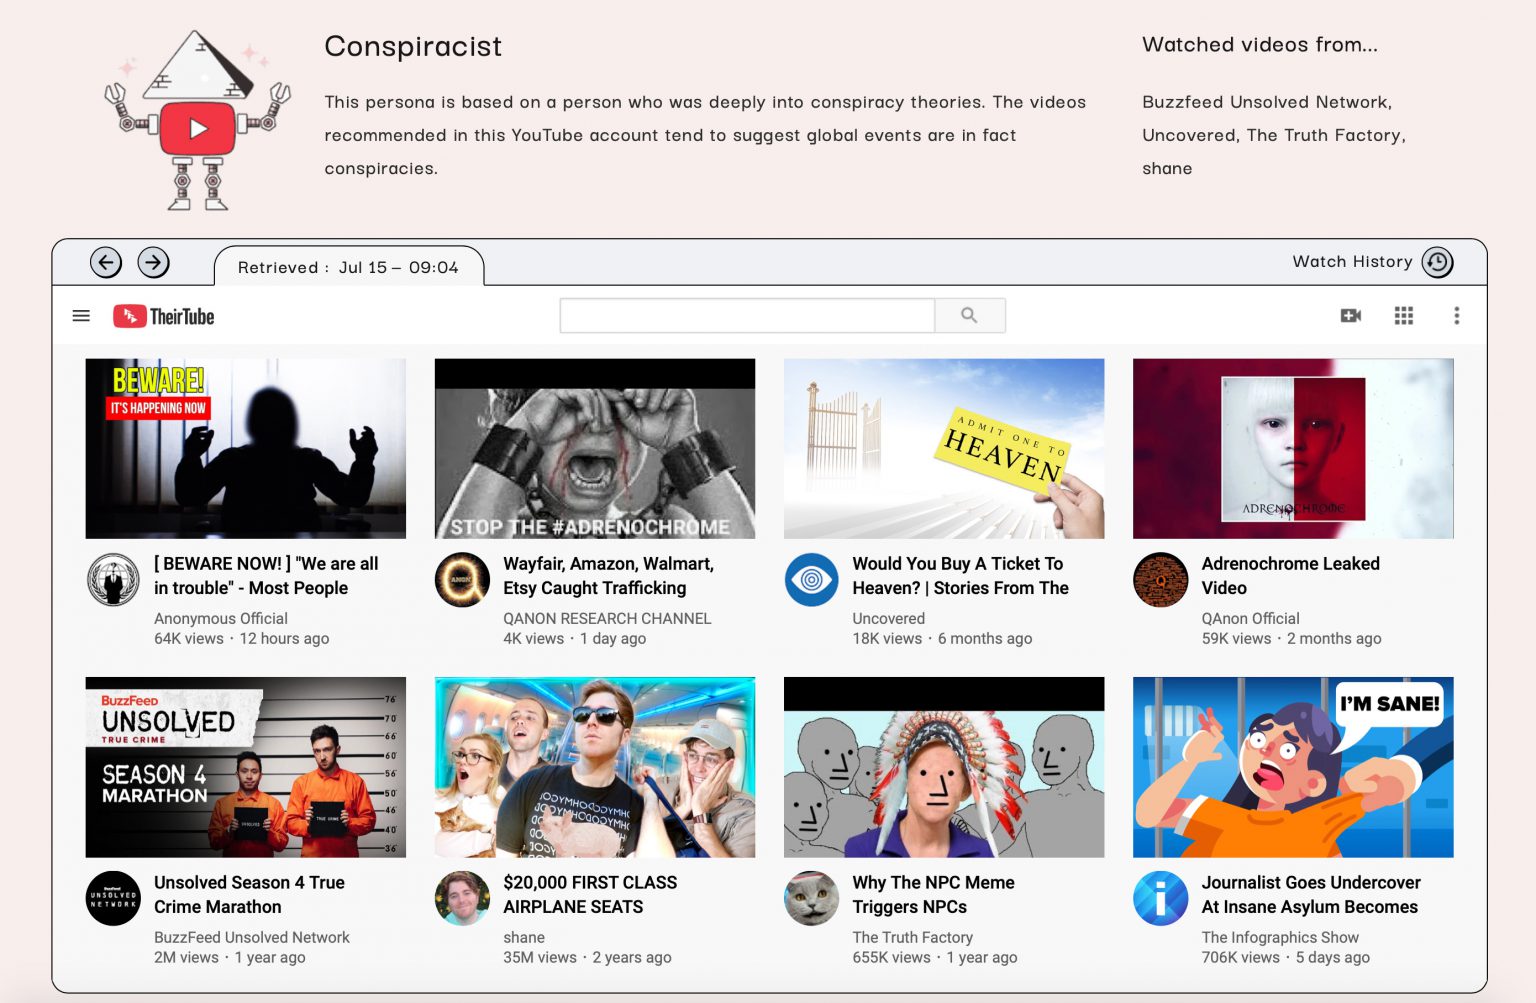Click the Infographics Show channel name
Screen dimensions: 1536x1003
tap(1280, 937)
